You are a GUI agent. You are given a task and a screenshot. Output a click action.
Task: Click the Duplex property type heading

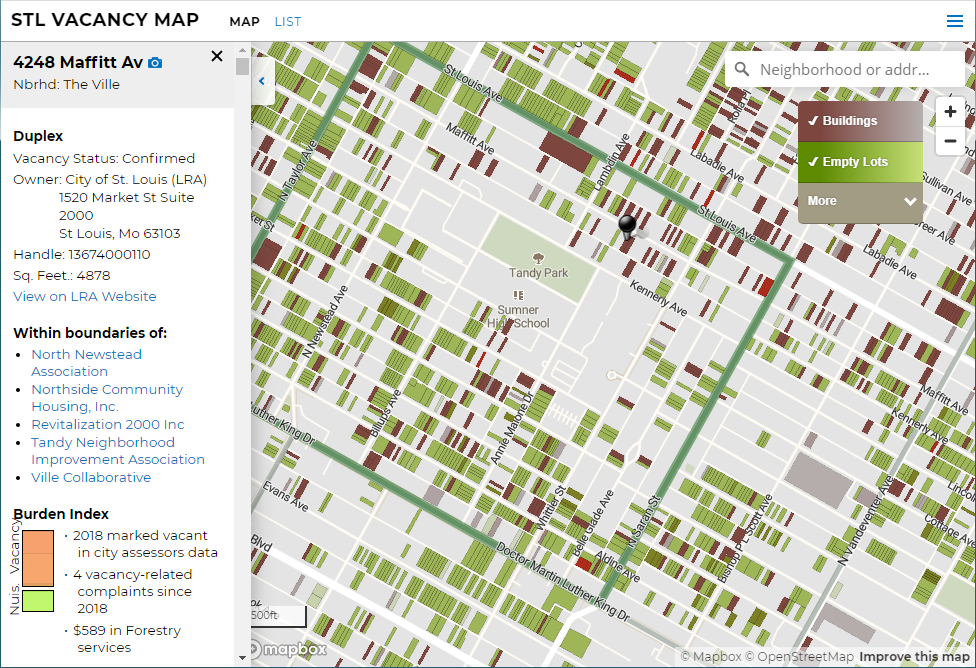point(38,136)
